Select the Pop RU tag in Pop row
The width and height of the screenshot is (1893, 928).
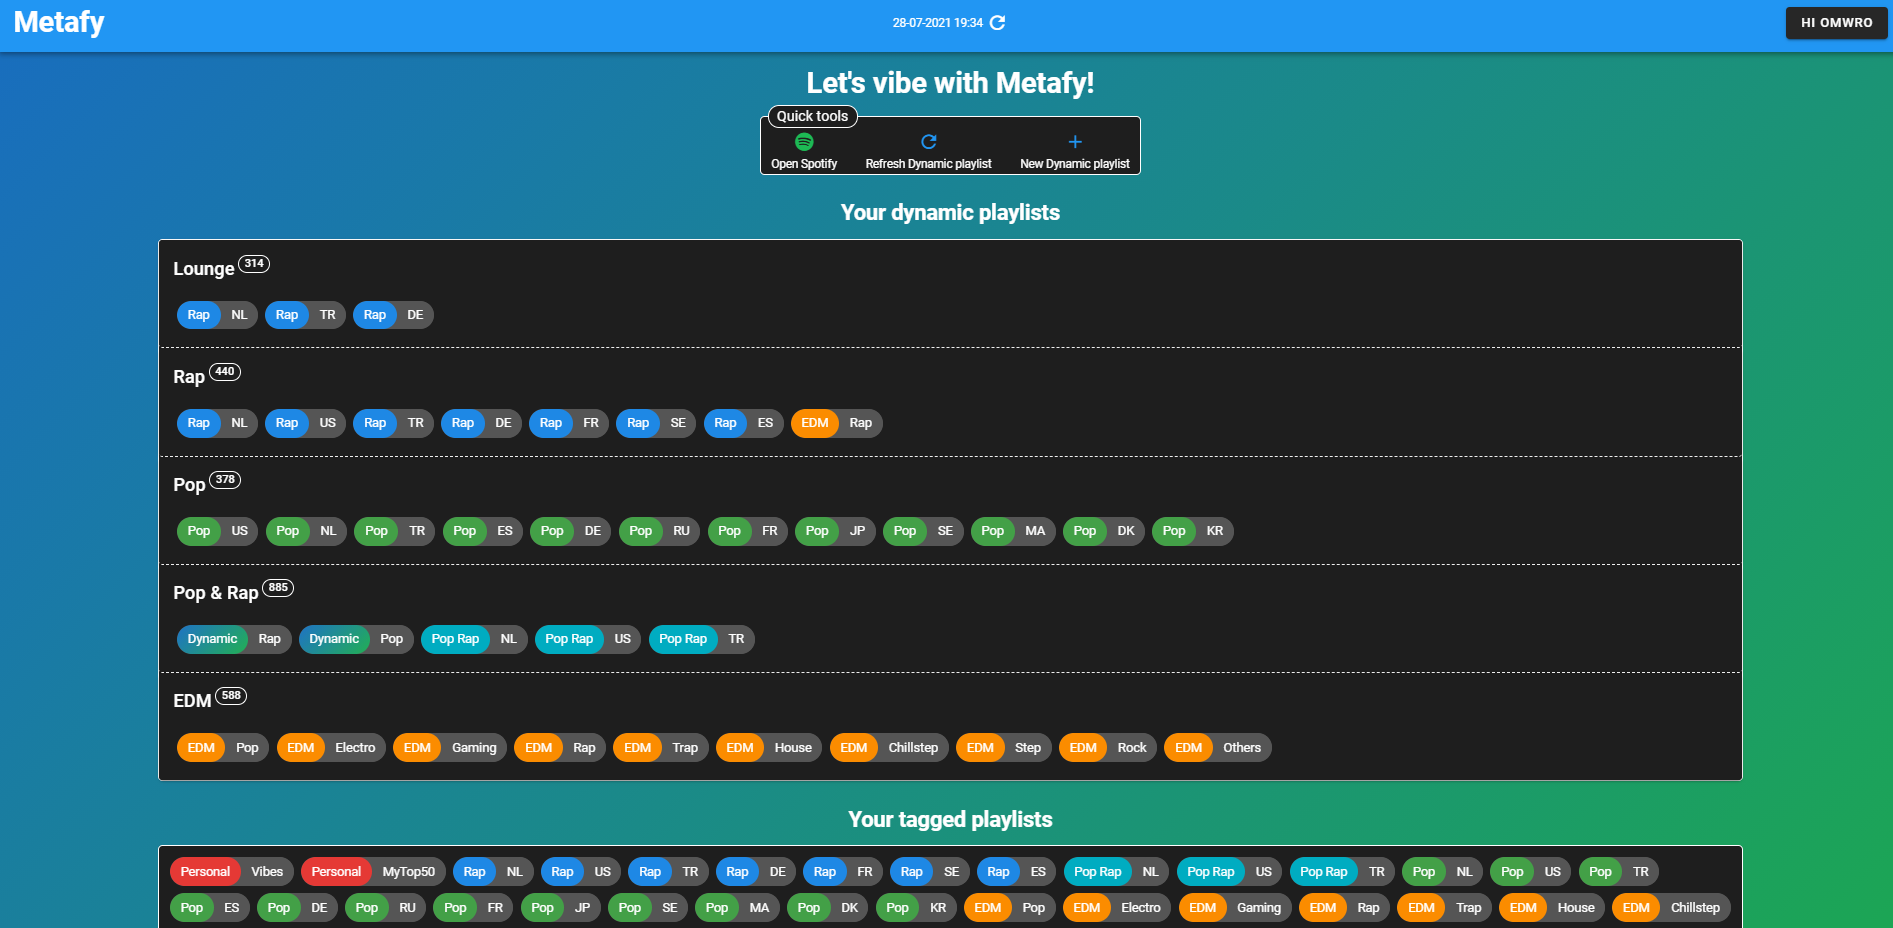point(660,531)
